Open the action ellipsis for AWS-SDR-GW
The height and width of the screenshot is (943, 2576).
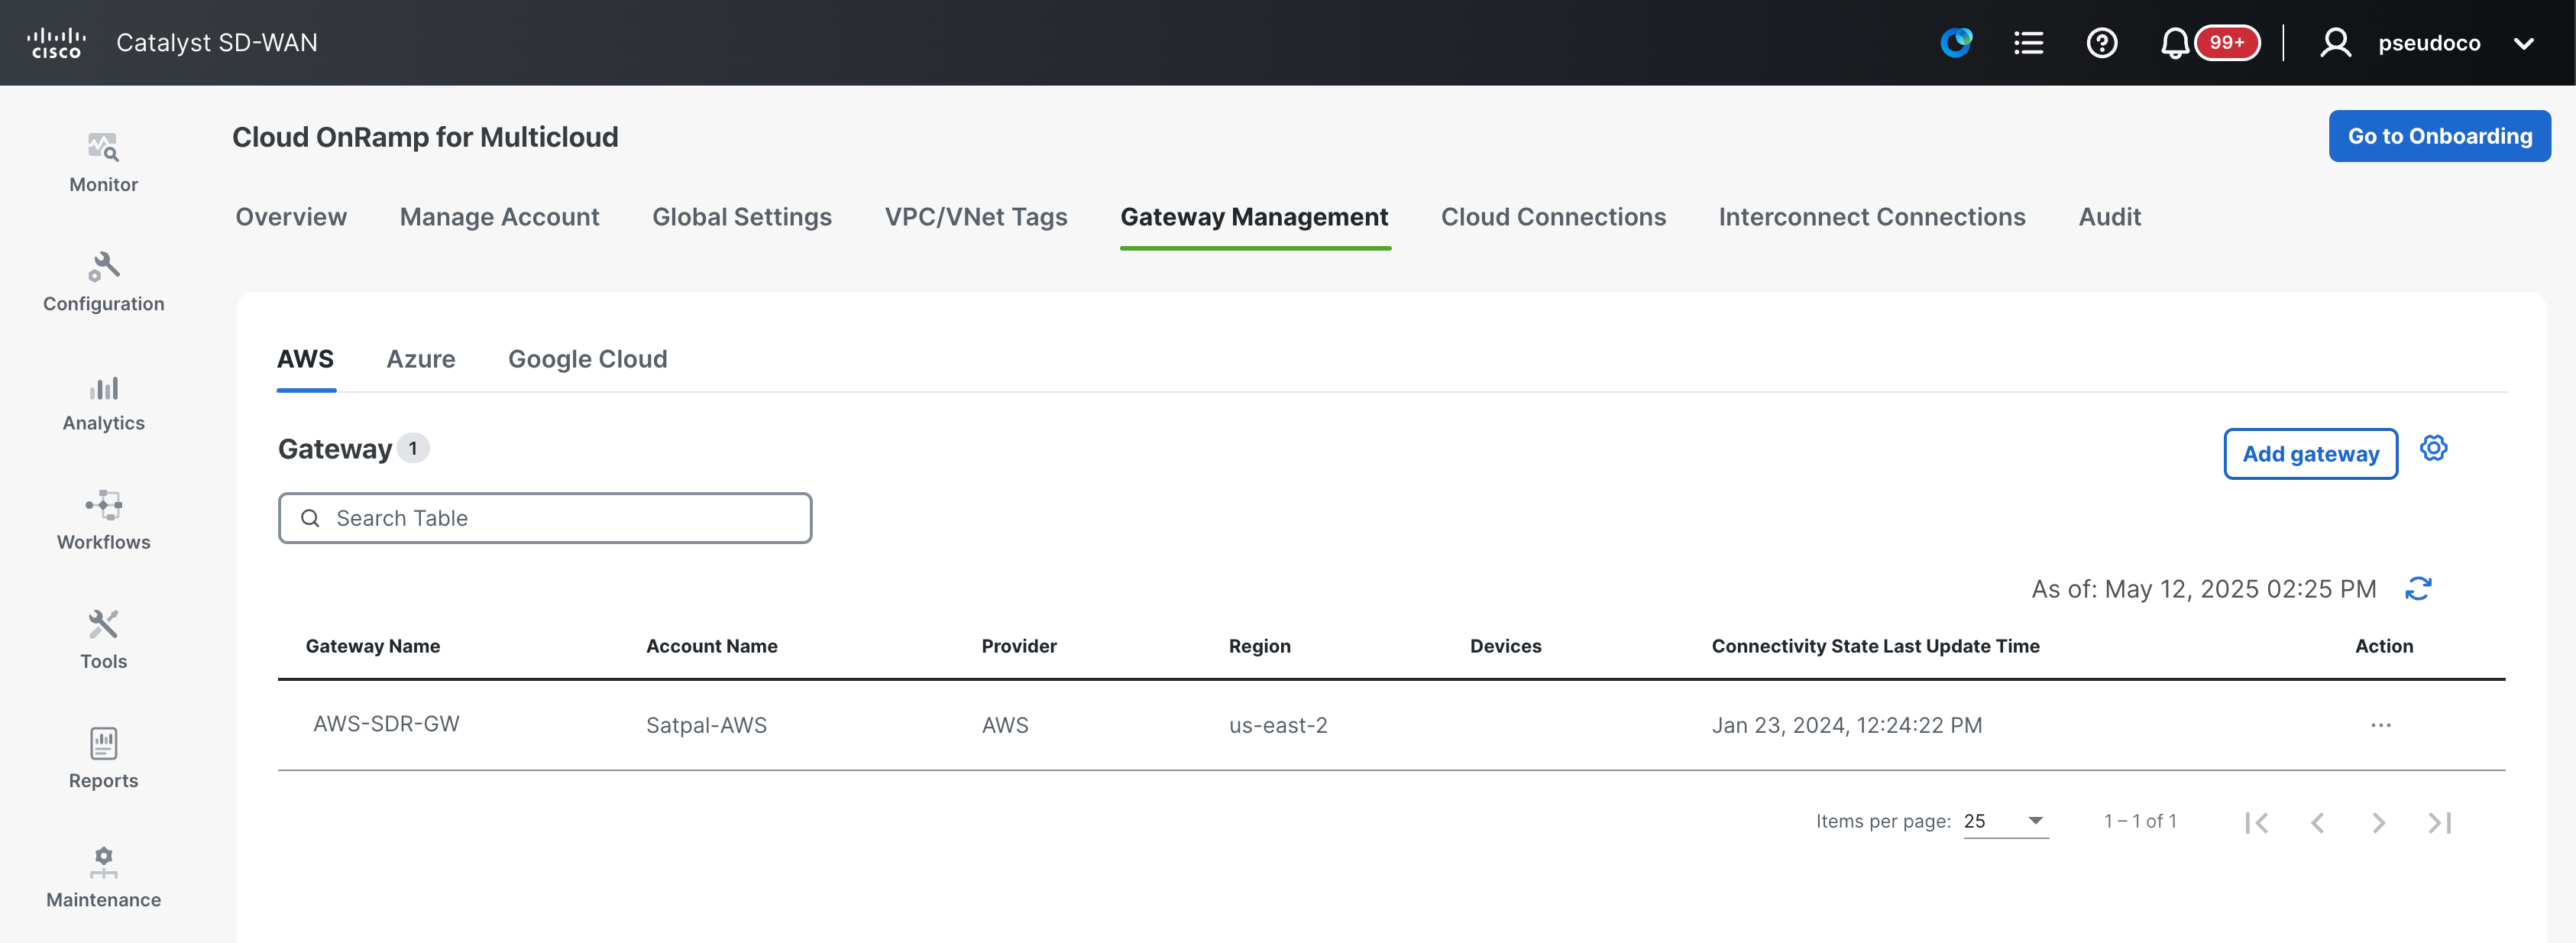coord(2380,725)
